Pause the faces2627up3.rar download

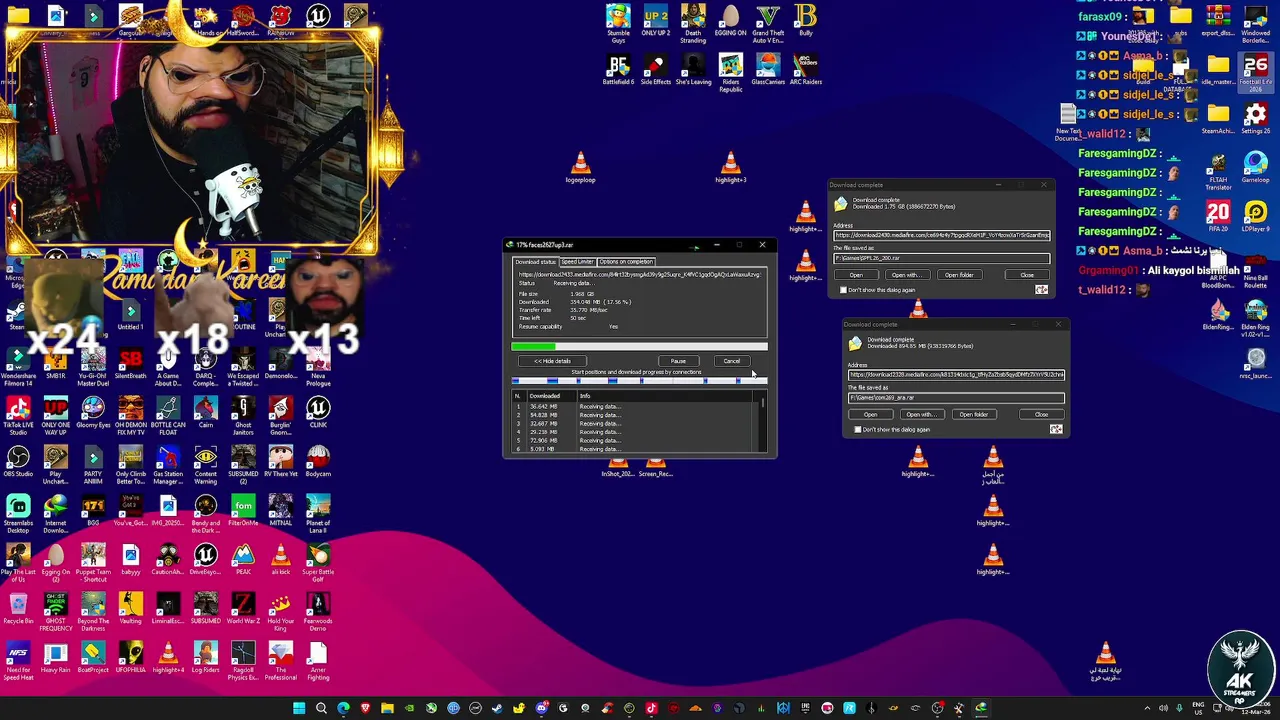click(x=678, y=361)
